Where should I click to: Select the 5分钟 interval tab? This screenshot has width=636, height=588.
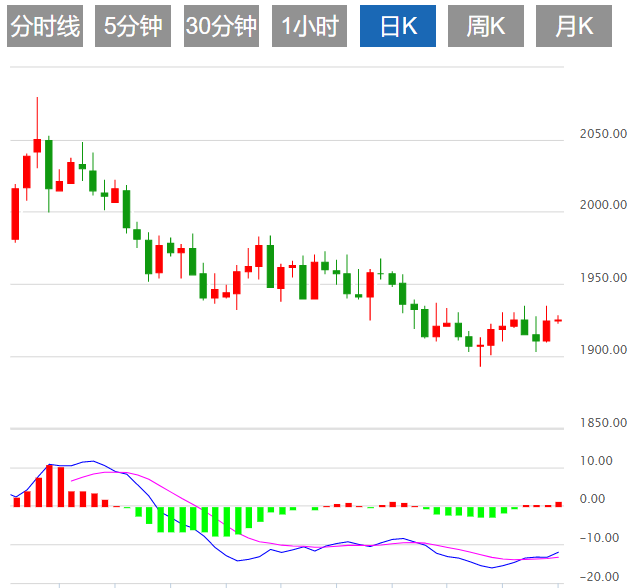click(x=133, y=26)
